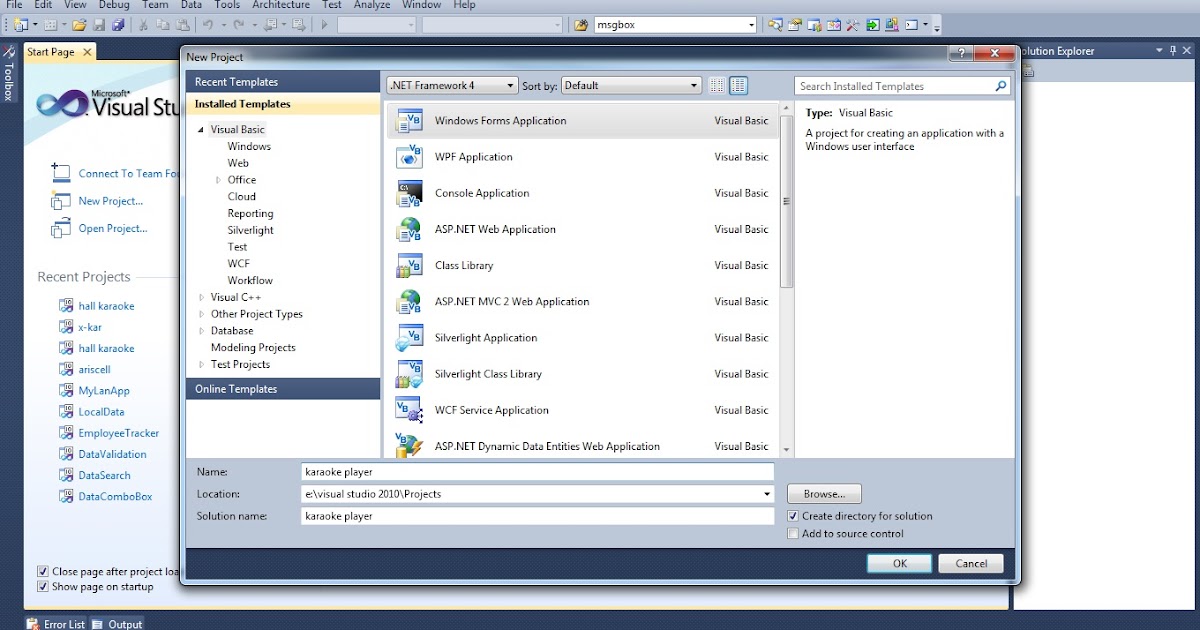Image resolution: width=1200 pixels, height=630 pixels.
Task: Open the Toolbox via toolbar icon
Action: (x=853, y=25)
